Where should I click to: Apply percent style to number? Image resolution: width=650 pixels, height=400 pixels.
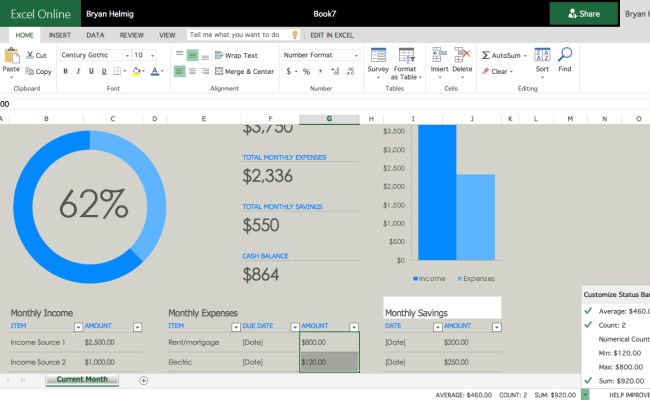pyautogui.click(x=306, y=71)
